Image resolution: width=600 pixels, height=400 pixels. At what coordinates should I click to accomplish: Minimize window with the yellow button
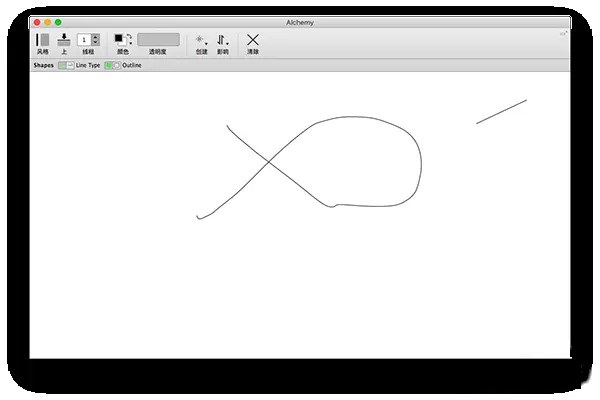(47, 21)
